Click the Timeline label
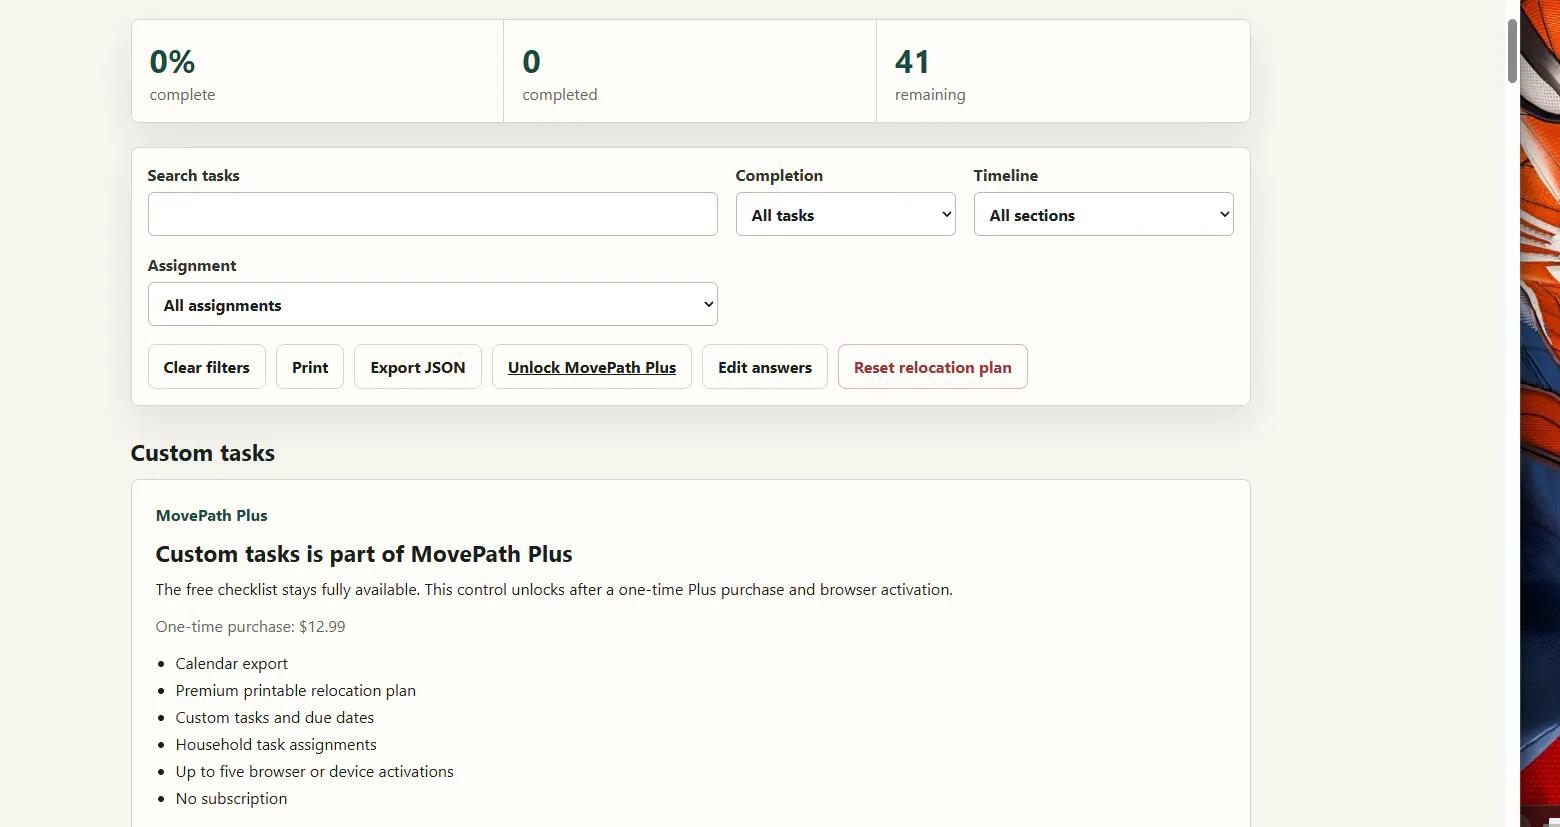 1006,176
